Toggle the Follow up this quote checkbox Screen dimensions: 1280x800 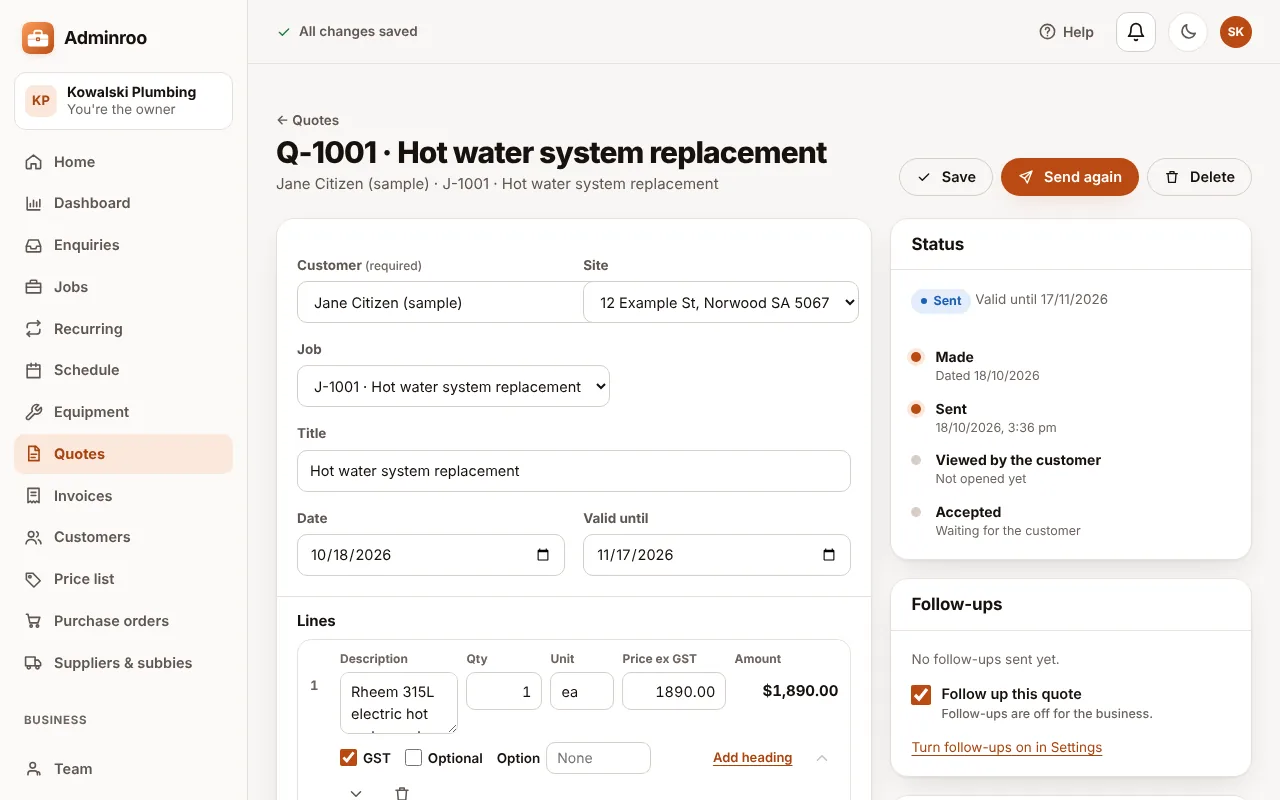click(x=921, y=695)
